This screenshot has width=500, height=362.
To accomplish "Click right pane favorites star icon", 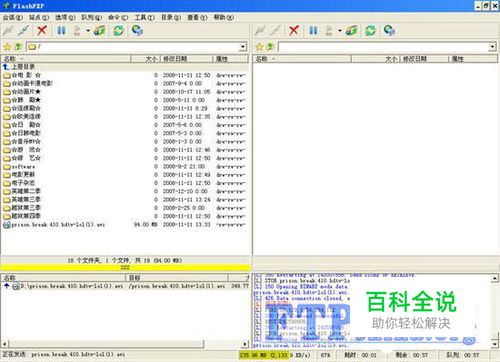I will [259, 47].
